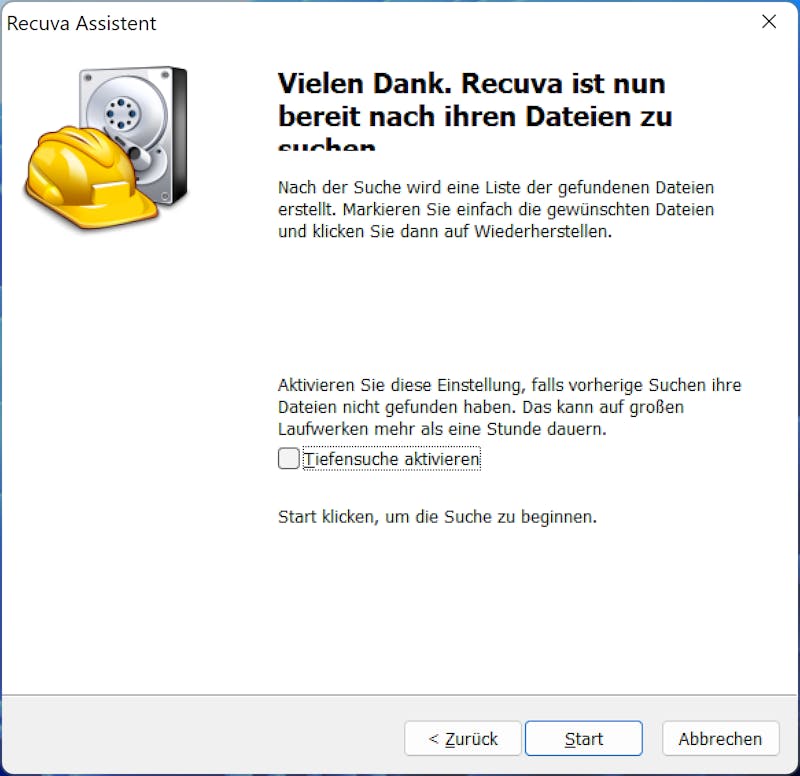This screenshot has height=776, width=800.
Task: Click Start to begin the search
Action: pyautogui.click(x=584, y=738)
